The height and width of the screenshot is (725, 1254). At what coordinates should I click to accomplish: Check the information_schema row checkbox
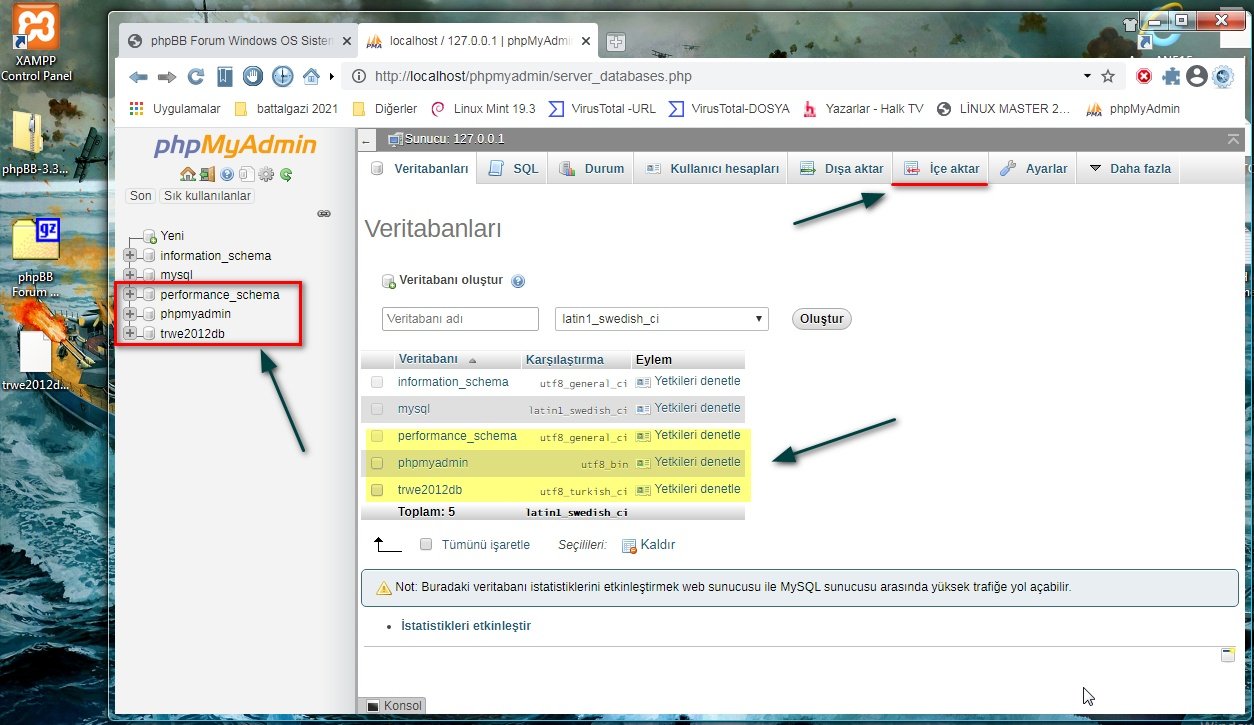(x=377, y=382)
